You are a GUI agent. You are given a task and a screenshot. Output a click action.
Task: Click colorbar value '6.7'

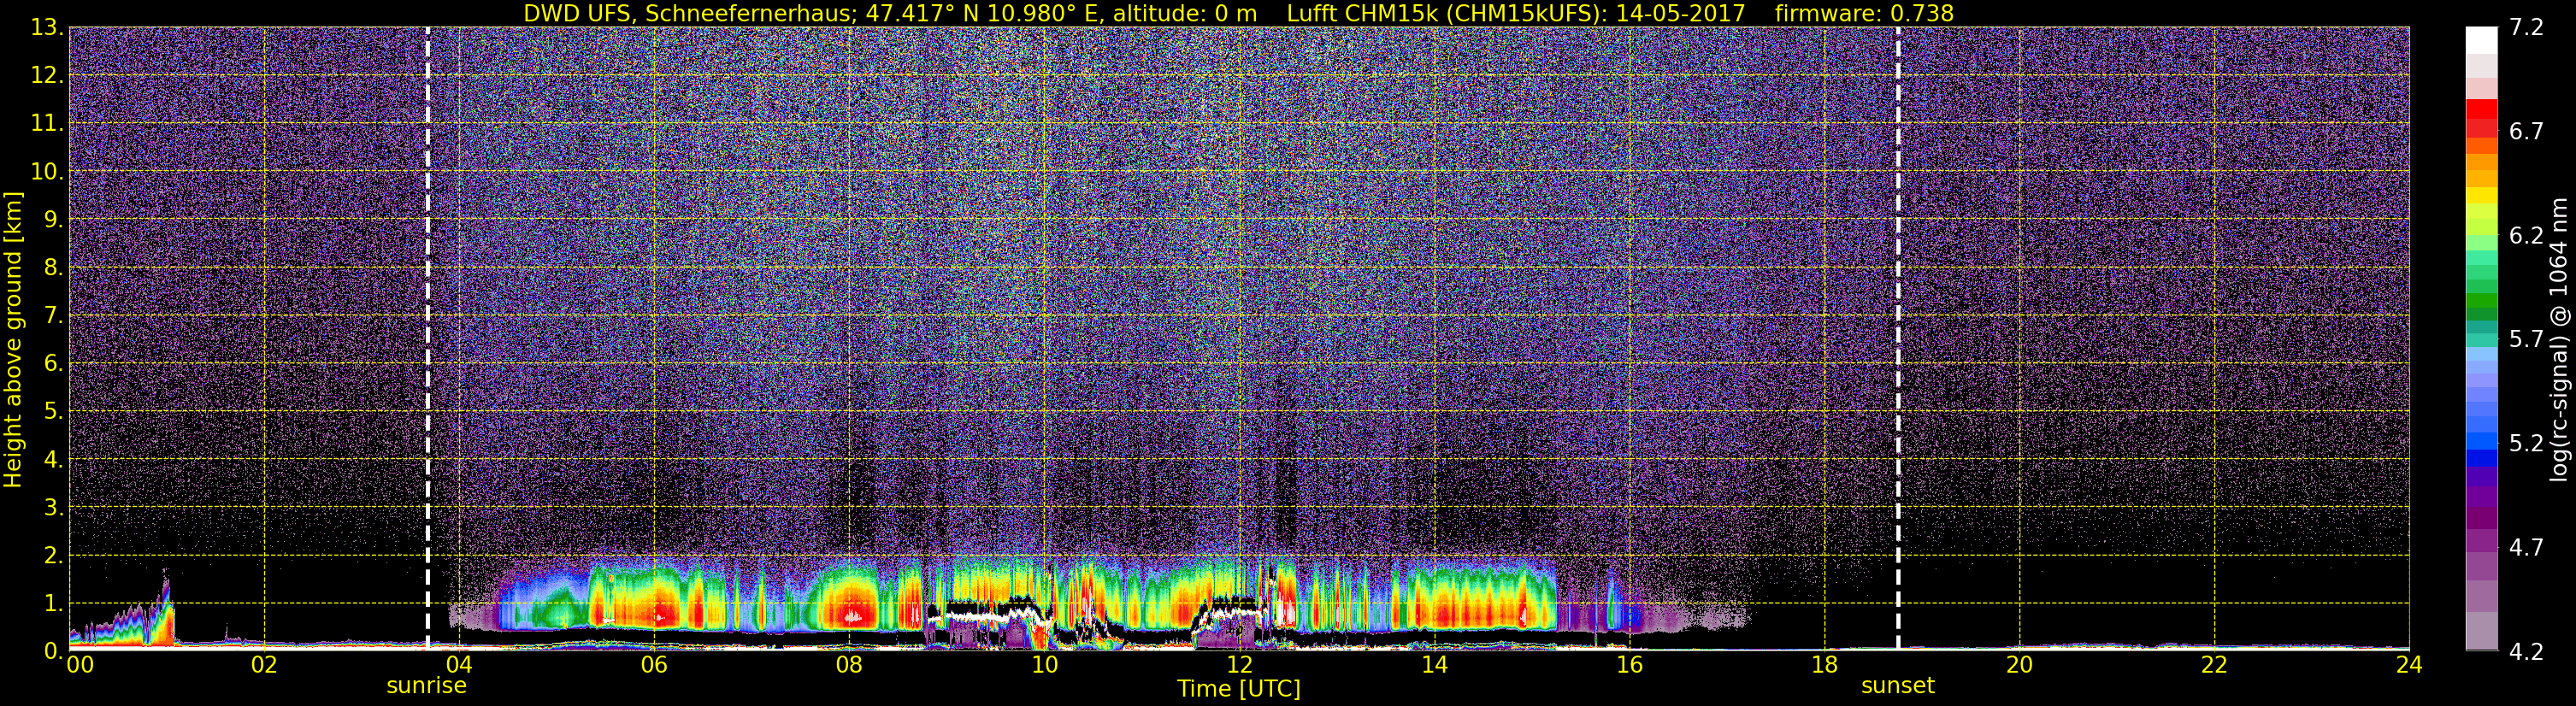point(2526,131)
